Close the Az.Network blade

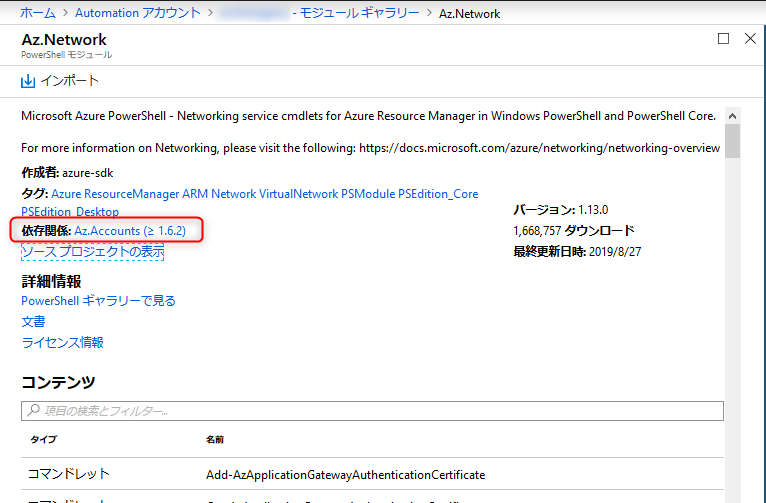(750, 39)
